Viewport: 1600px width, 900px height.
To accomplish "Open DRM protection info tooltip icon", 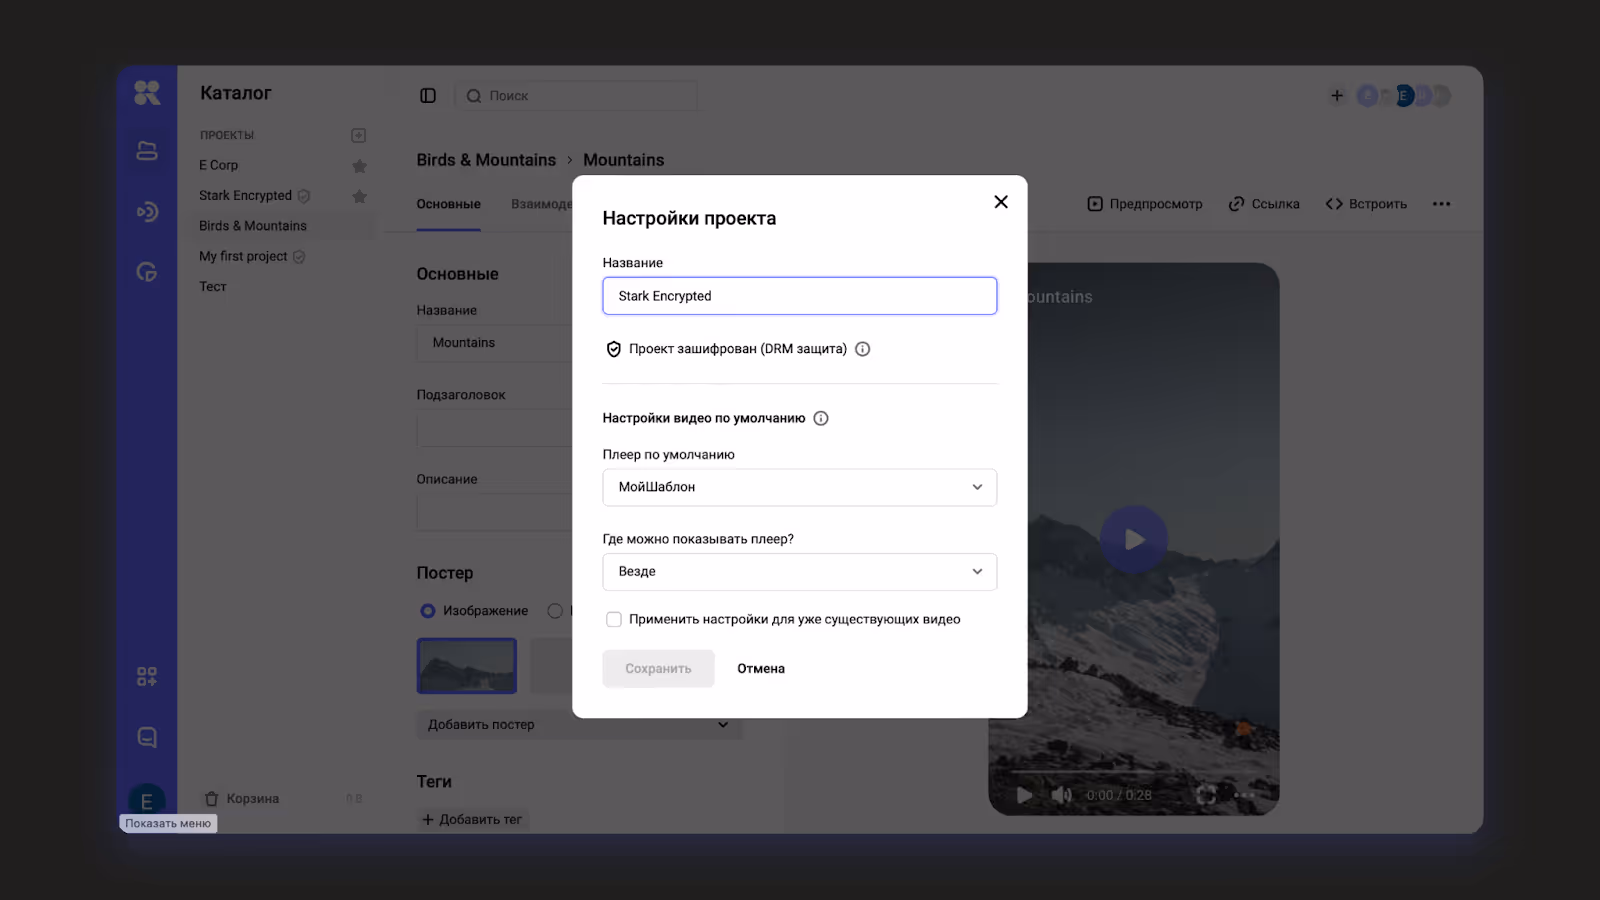I will (862, 349).
